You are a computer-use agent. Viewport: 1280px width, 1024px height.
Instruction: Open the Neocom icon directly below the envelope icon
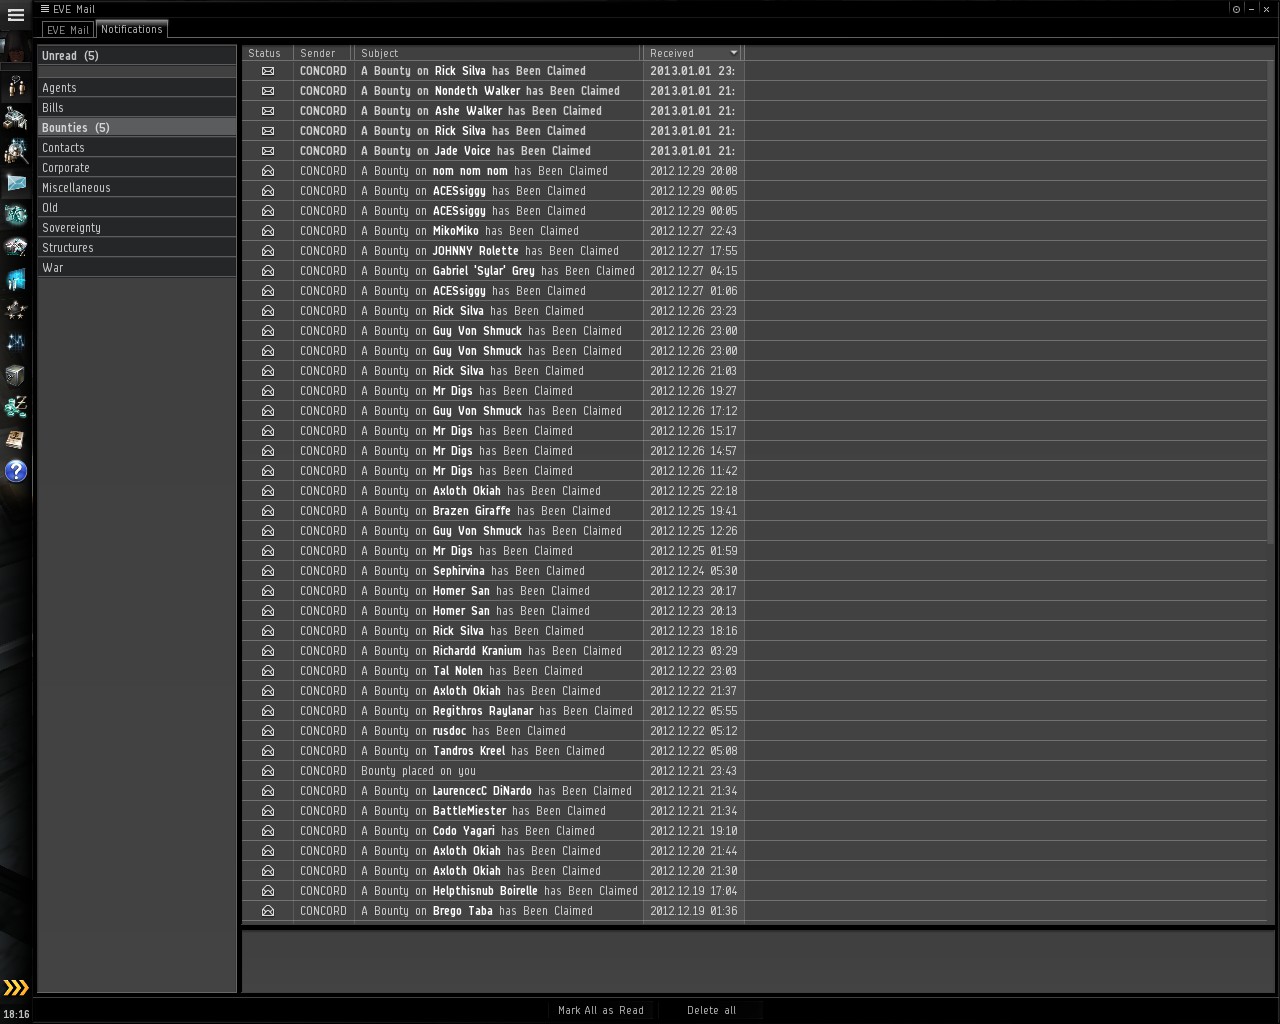[x=16, y=215]
